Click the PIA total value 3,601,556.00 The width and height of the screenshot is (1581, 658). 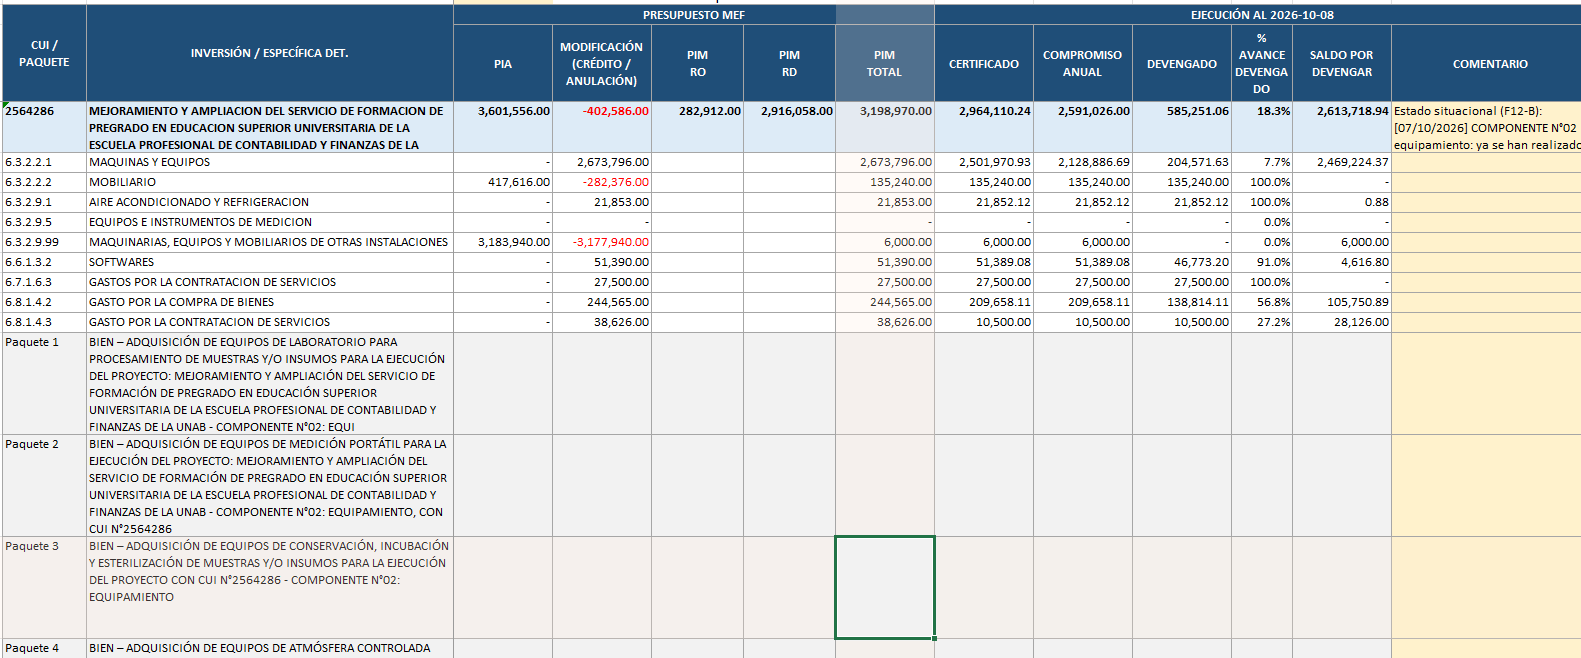[x=503, y=127]
